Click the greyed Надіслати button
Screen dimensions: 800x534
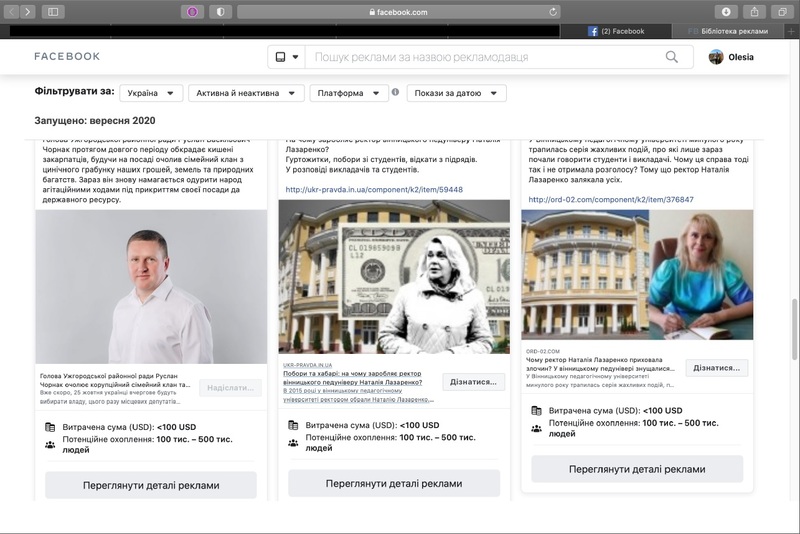point(230,388)
